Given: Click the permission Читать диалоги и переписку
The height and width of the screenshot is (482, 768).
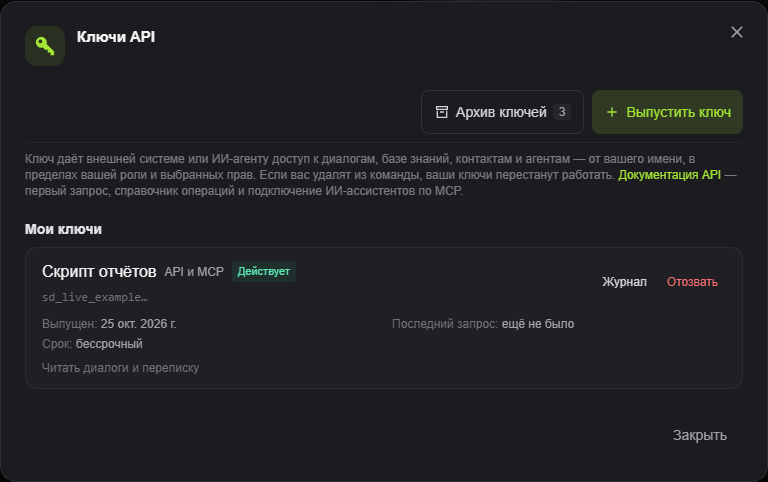Looking at the screenshot, I should [x=120, y=368].
